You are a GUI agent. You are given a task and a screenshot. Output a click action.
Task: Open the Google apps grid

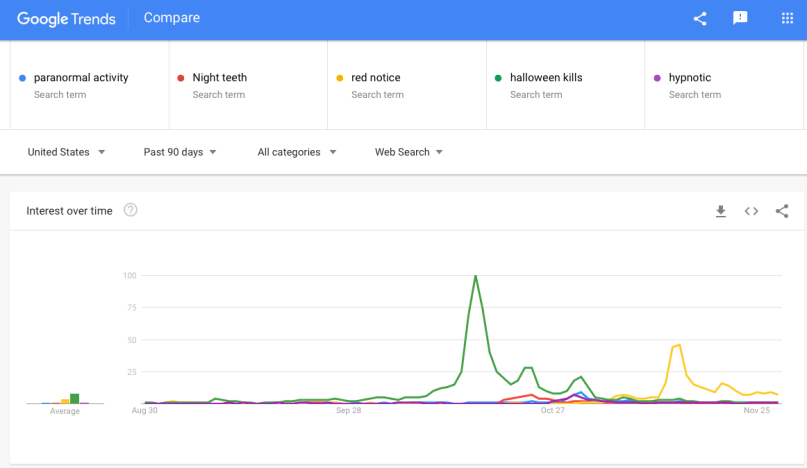(x=787, y=18)
